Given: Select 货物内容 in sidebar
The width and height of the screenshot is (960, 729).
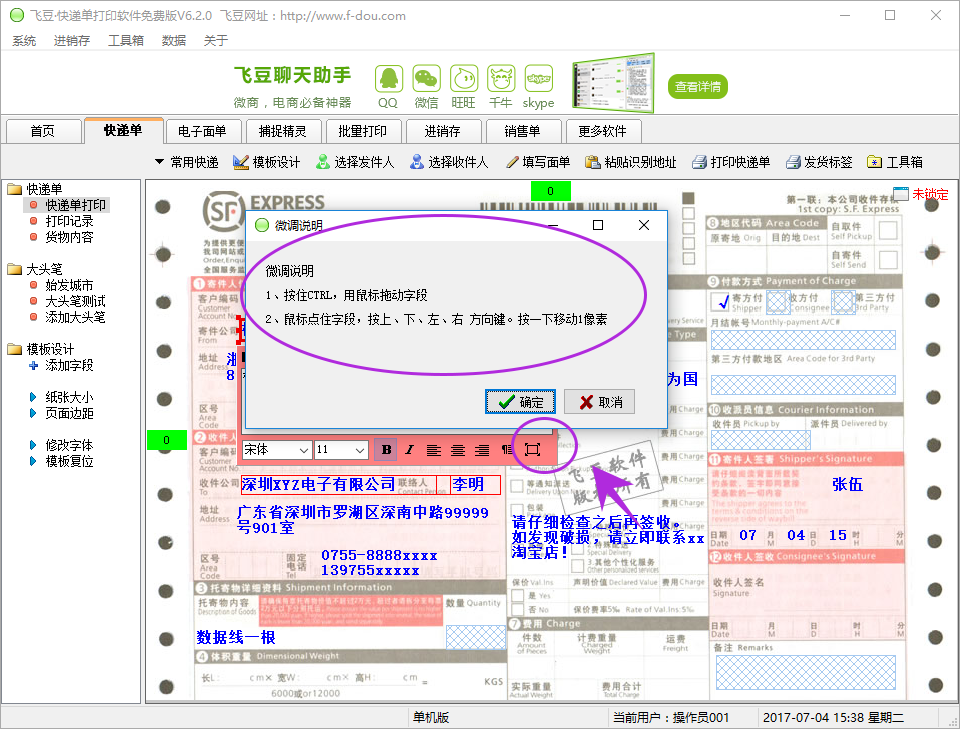Looking at the screenshot, I should (x=69, y=237).
